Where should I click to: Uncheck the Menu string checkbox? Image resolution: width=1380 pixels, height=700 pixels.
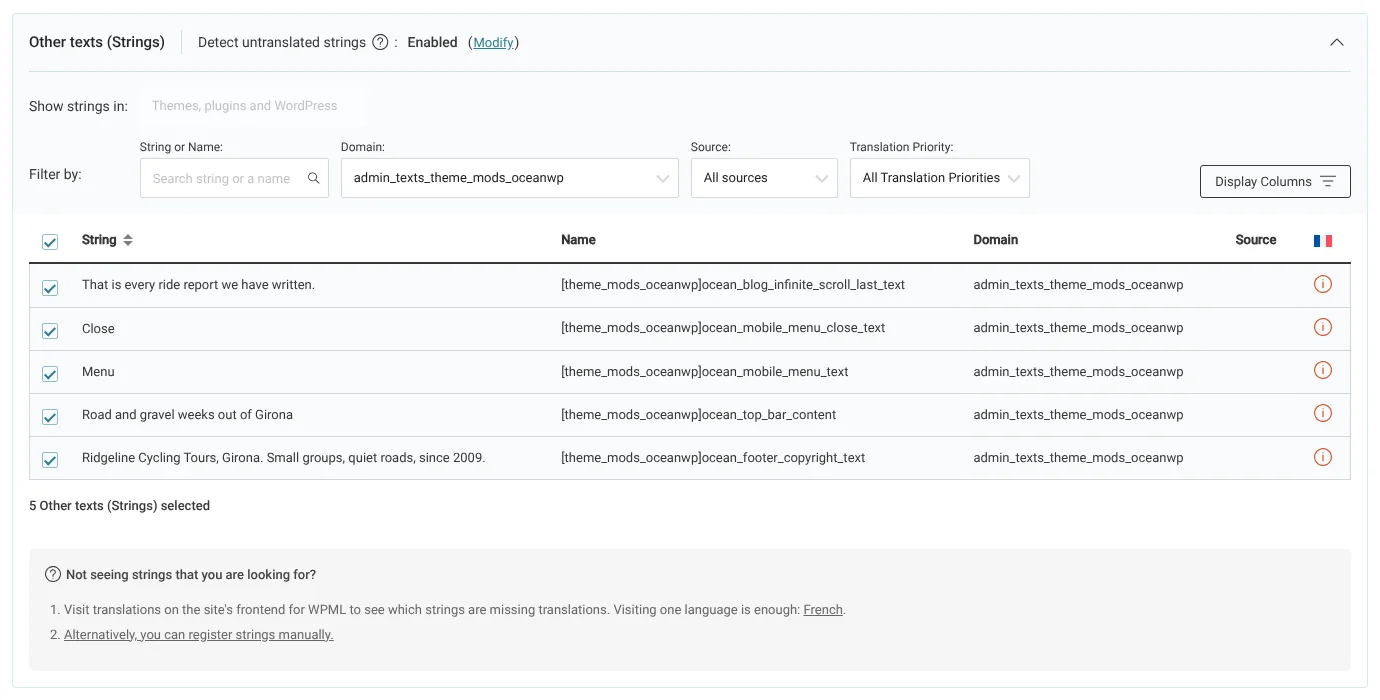tap(50, 374)
